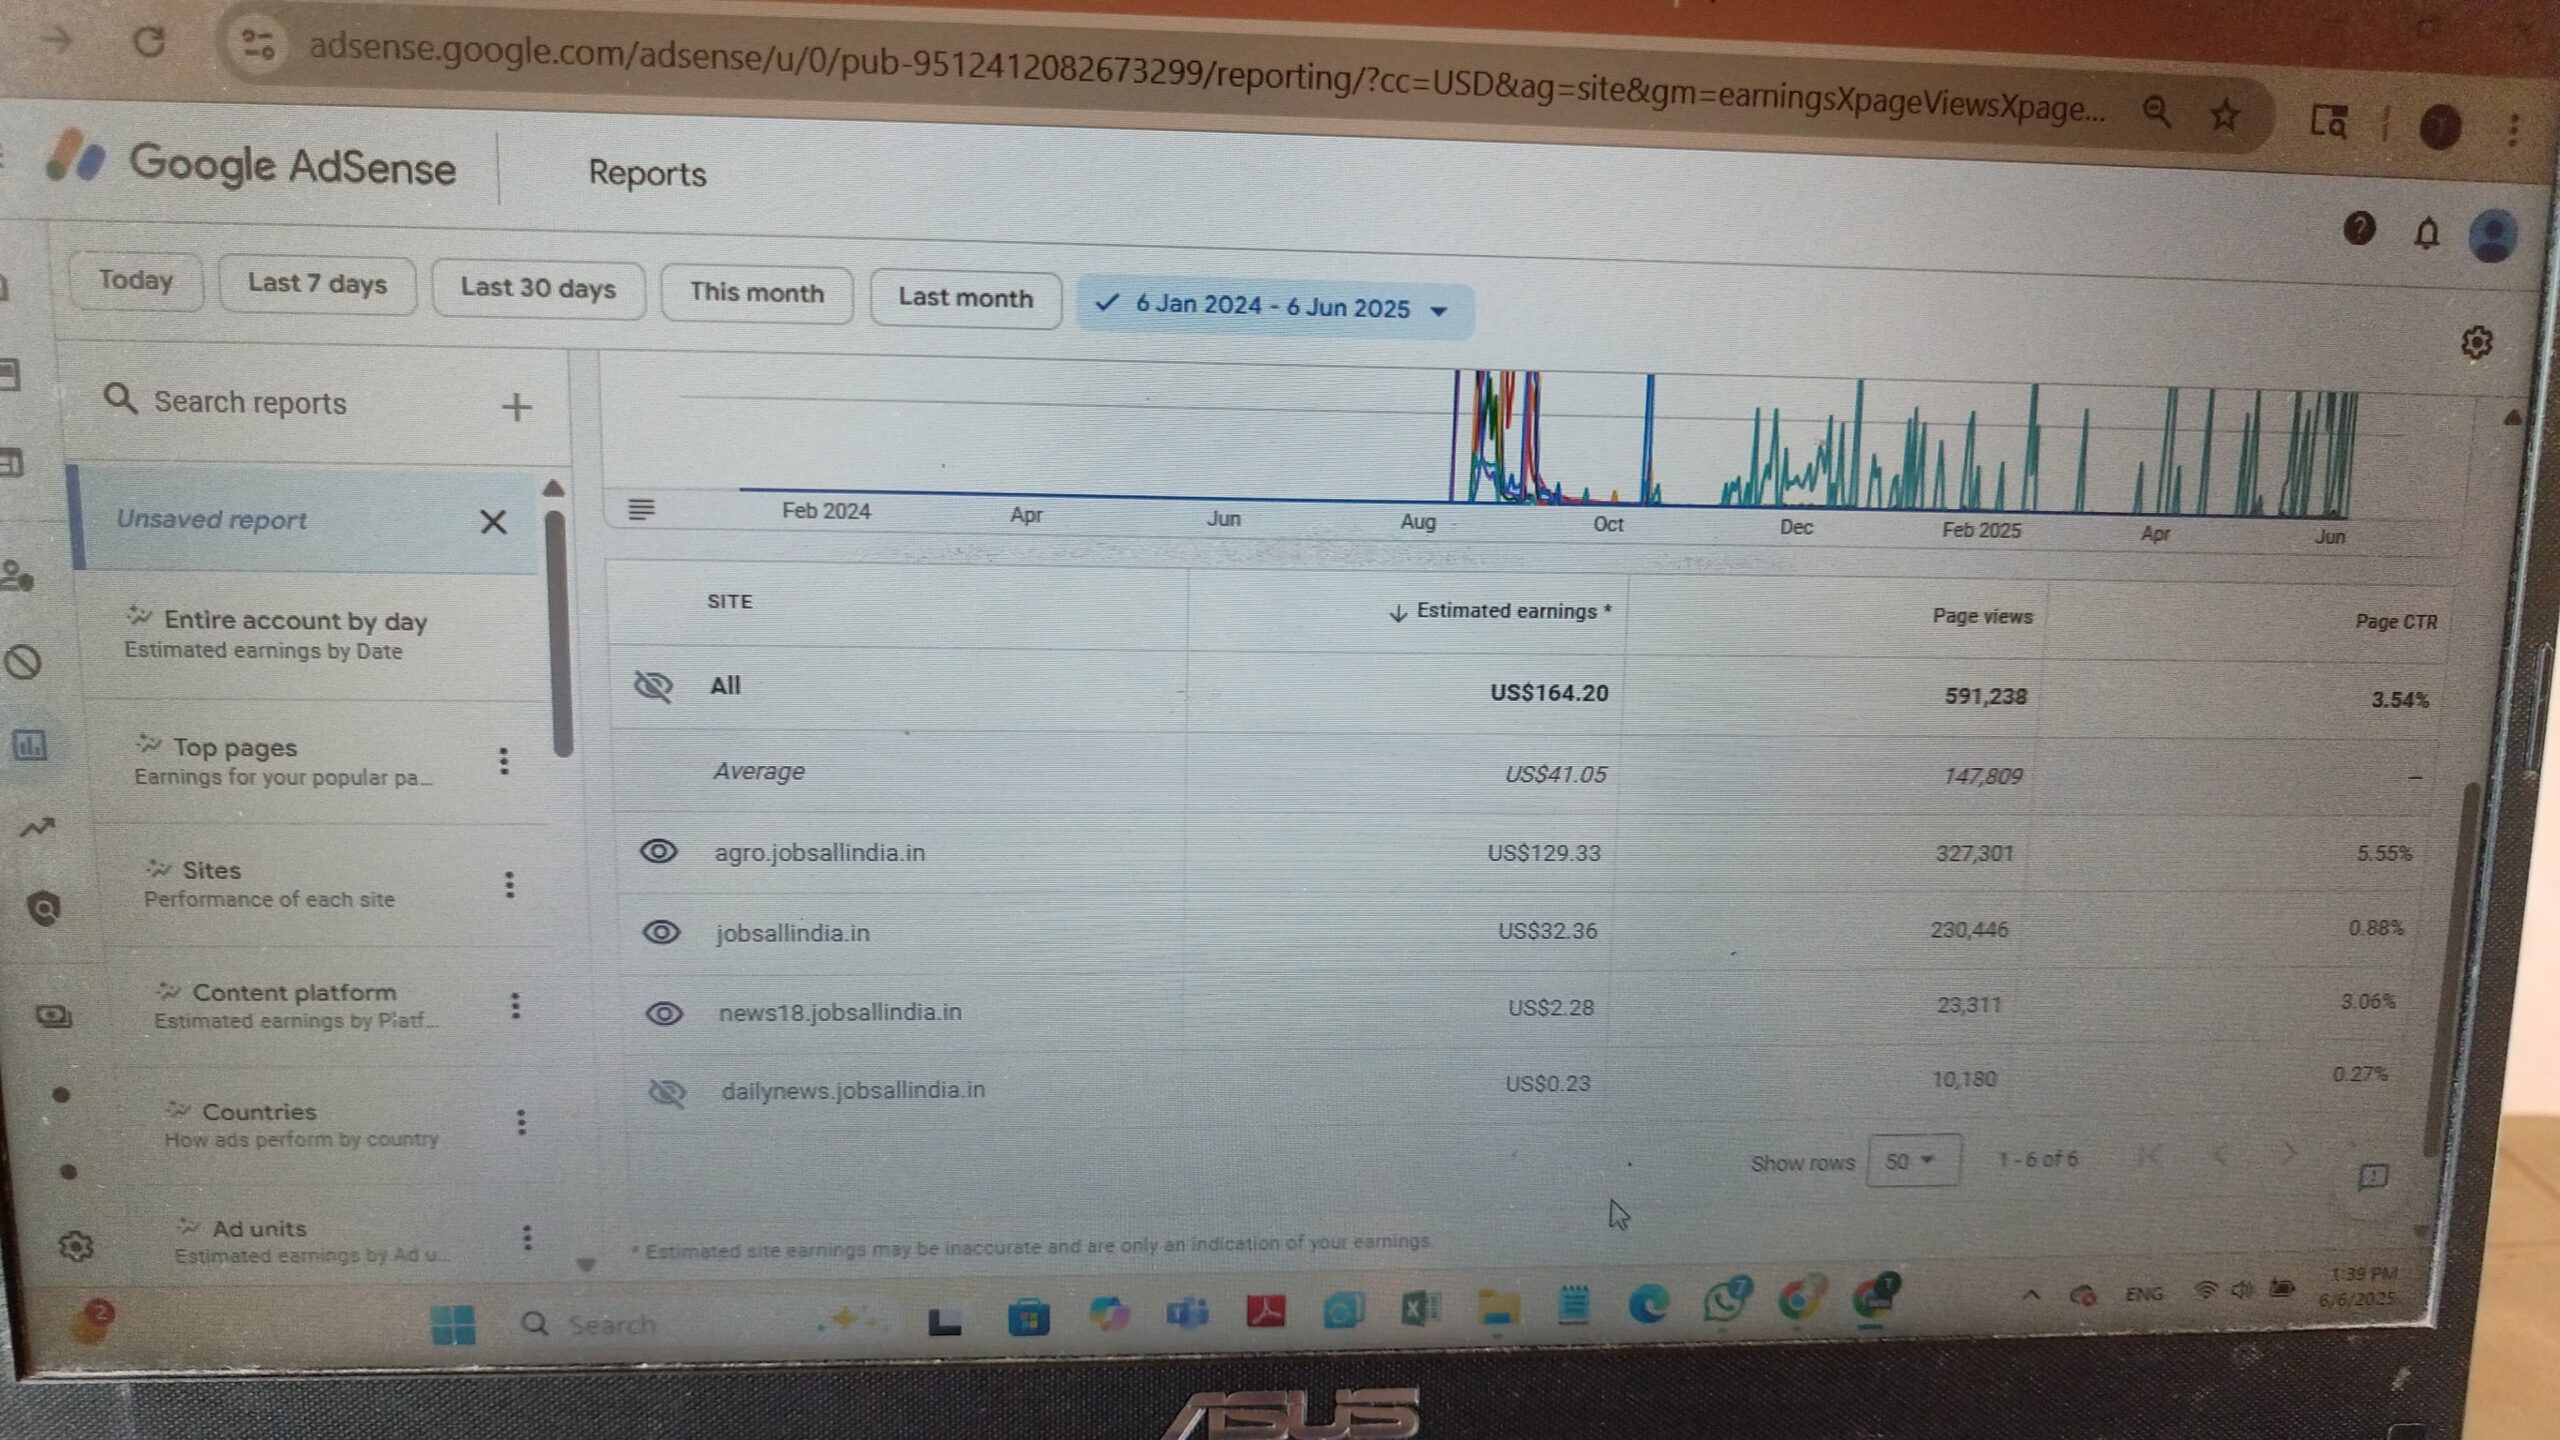Viewport: 2560px width, 1440px height.
Task: Open Windows Start button
Action: tap(452, 1326)
